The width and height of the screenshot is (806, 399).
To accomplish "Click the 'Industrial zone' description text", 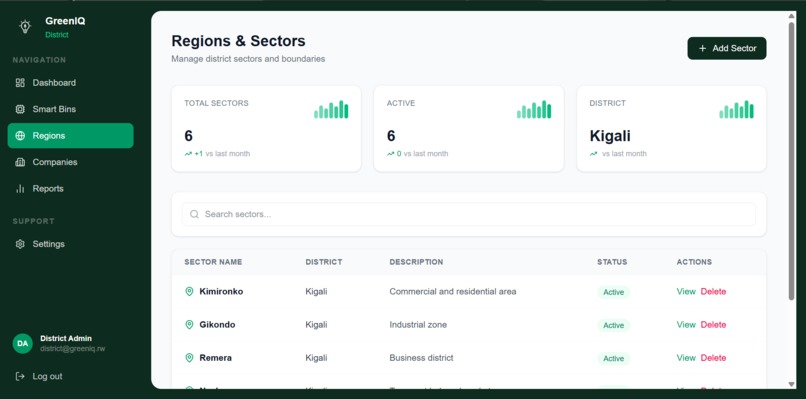I will pos(418,324).
